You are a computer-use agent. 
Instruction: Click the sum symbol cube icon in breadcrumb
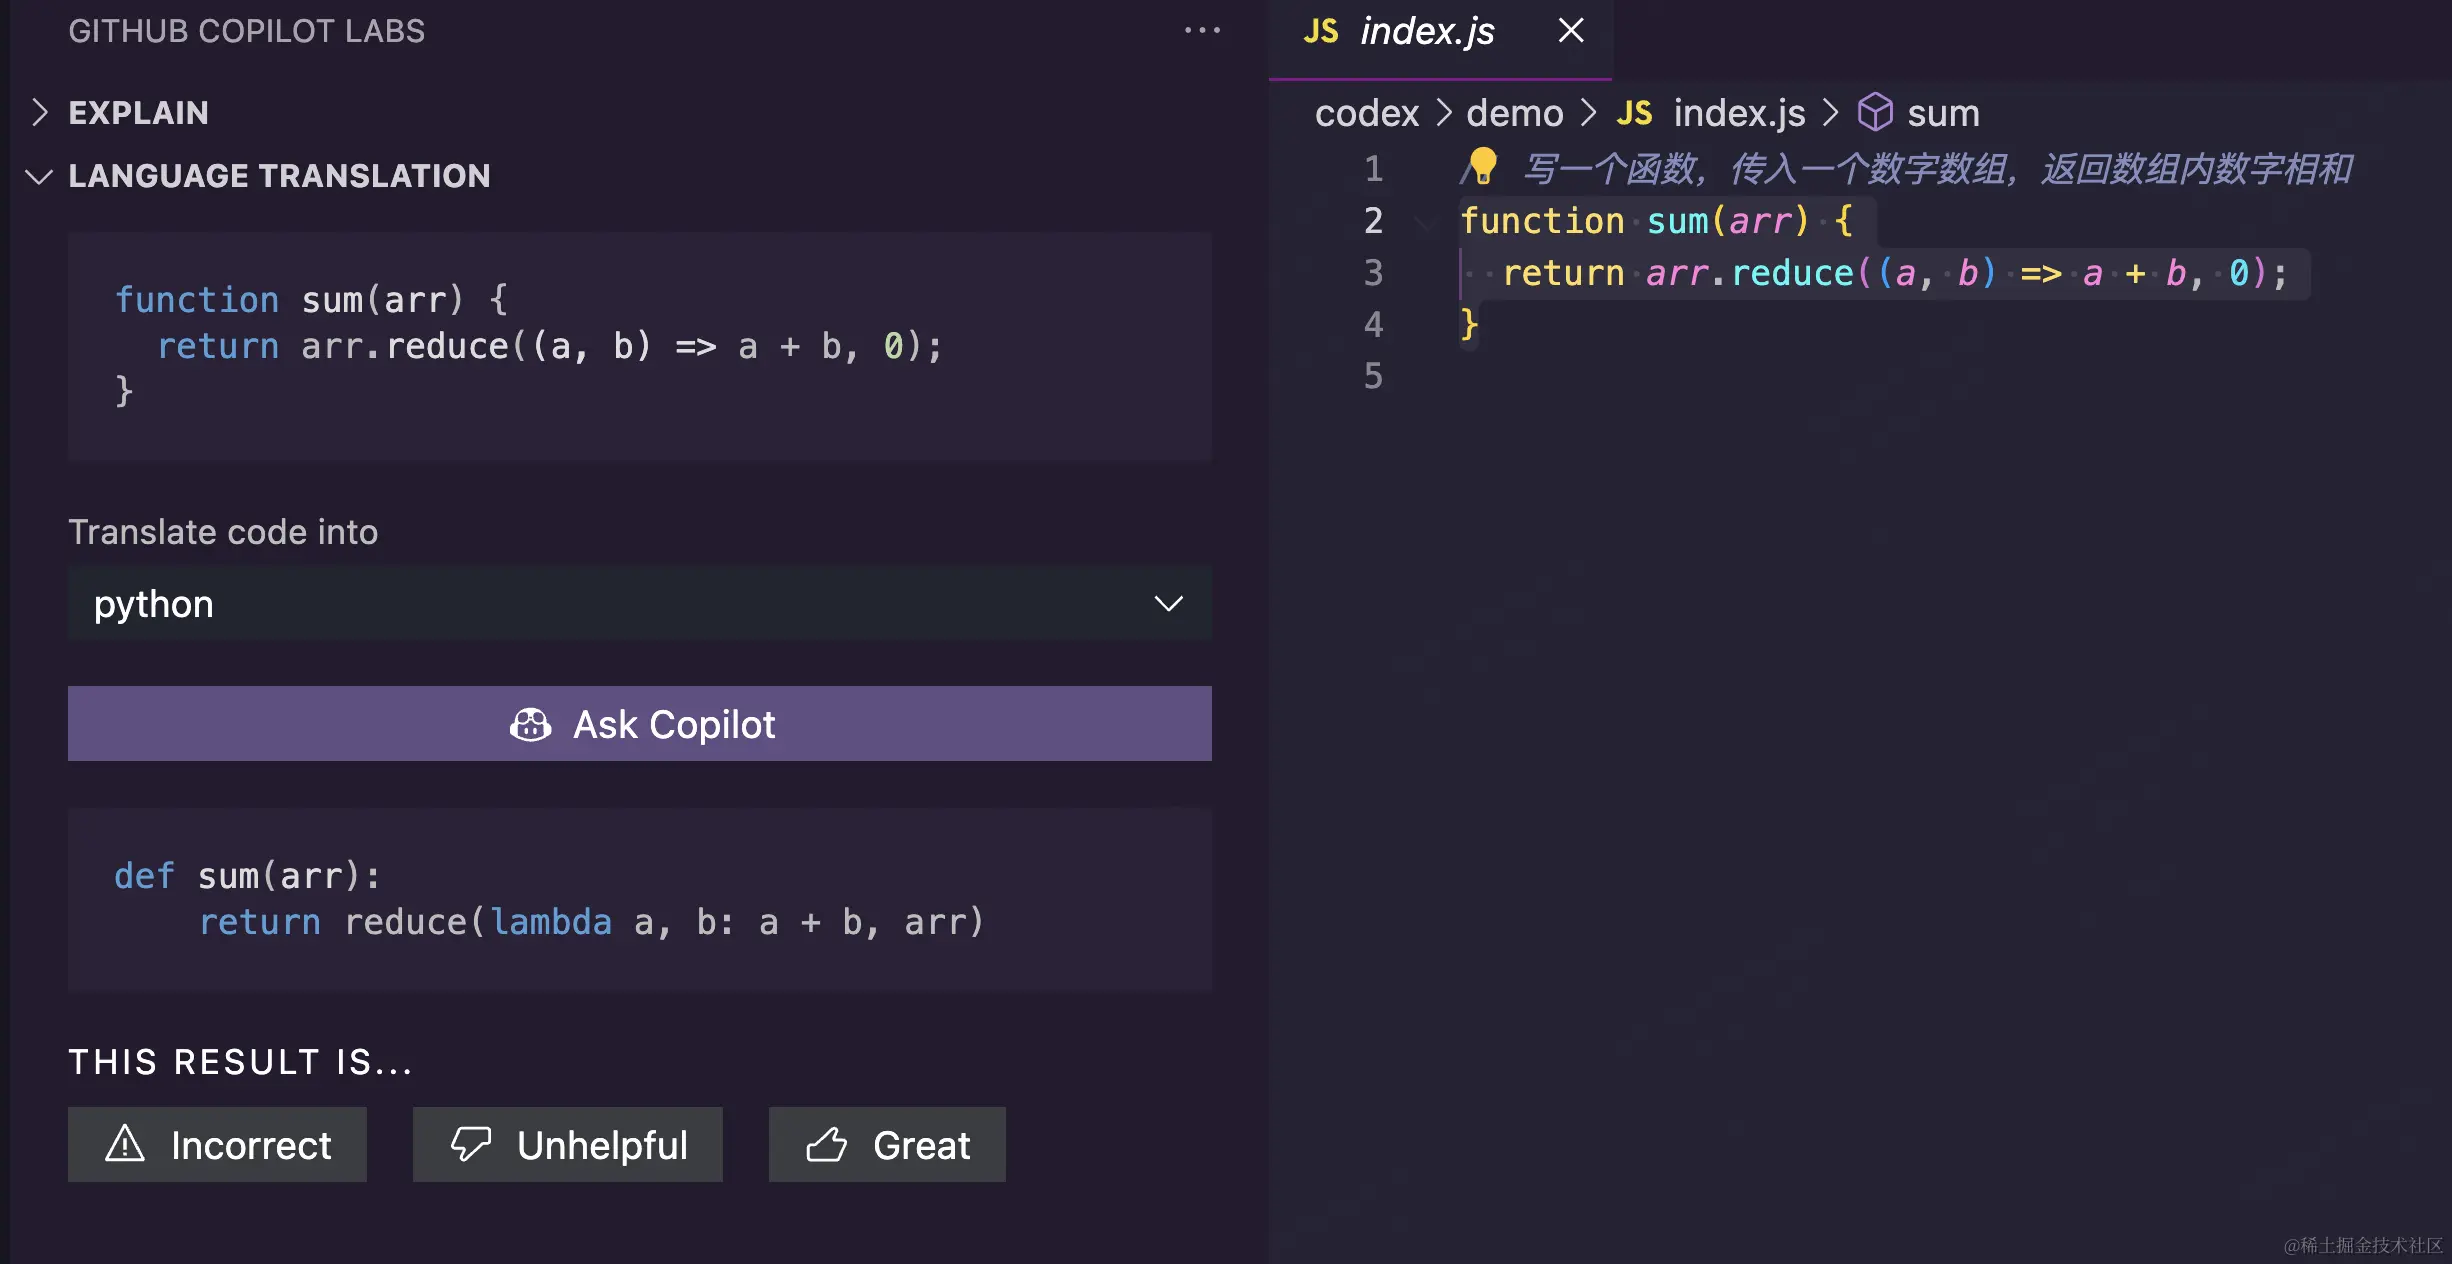click(1875, 113)
